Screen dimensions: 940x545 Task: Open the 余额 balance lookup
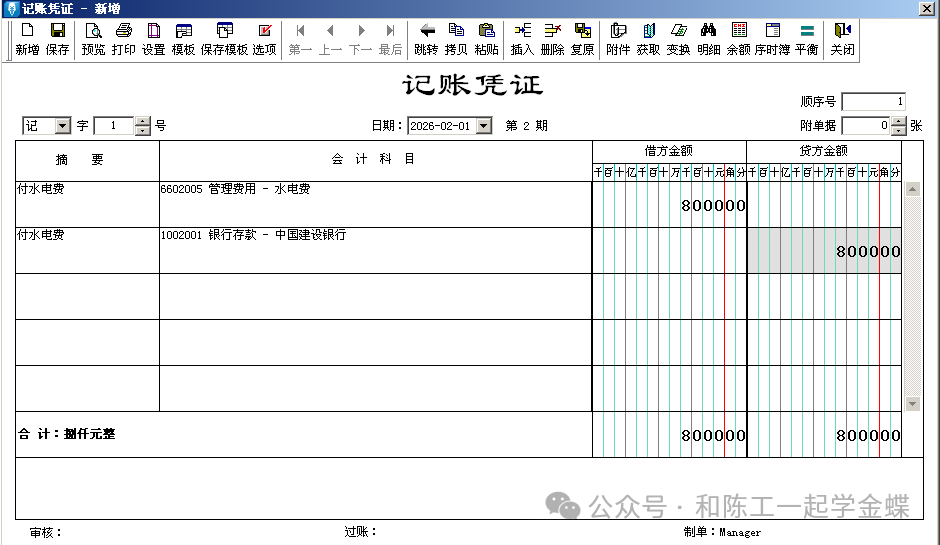tap(739, 38)
